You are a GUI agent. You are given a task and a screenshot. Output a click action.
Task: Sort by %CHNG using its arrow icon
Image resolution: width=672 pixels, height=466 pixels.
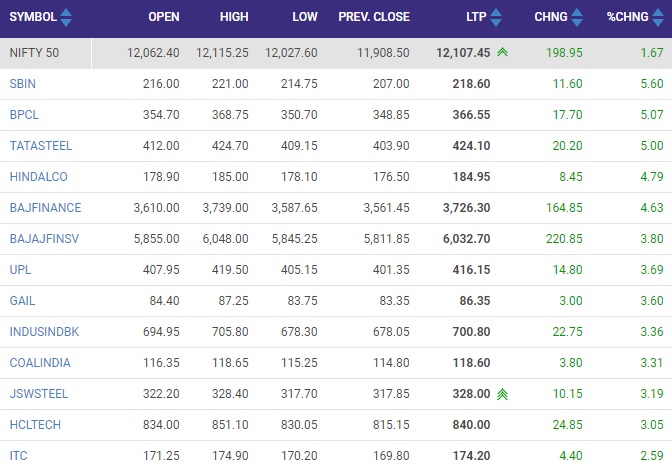(x=658, y=17)
